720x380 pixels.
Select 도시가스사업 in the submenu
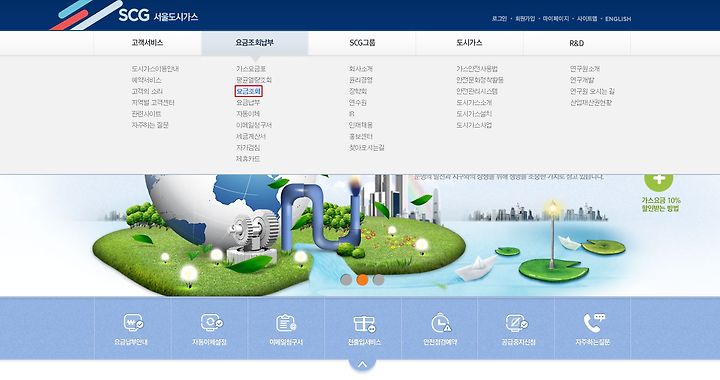(474, 125)
